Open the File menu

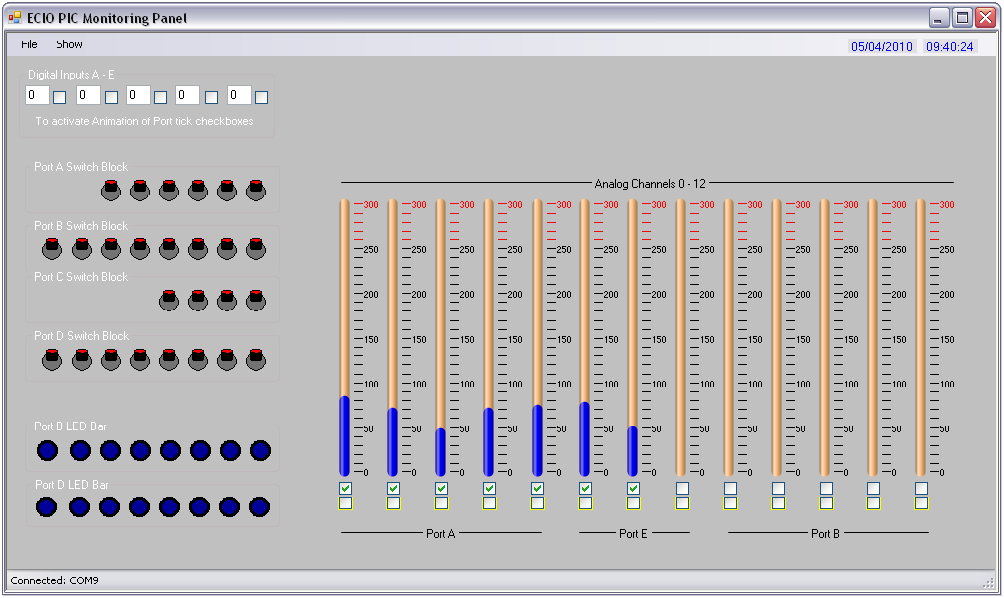29,44
